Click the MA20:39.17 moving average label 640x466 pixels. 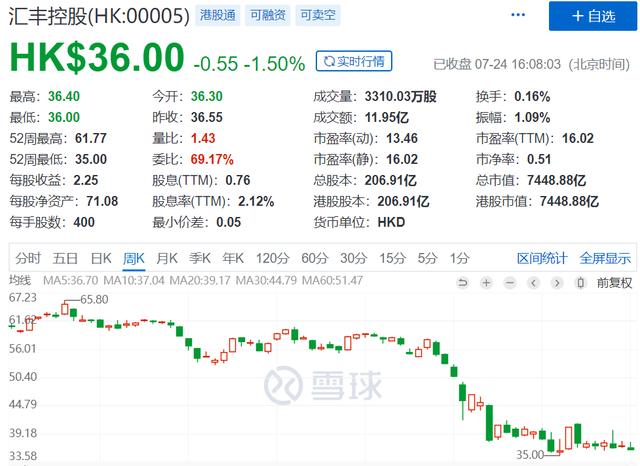pyautogui.click(x=200, y=281)
